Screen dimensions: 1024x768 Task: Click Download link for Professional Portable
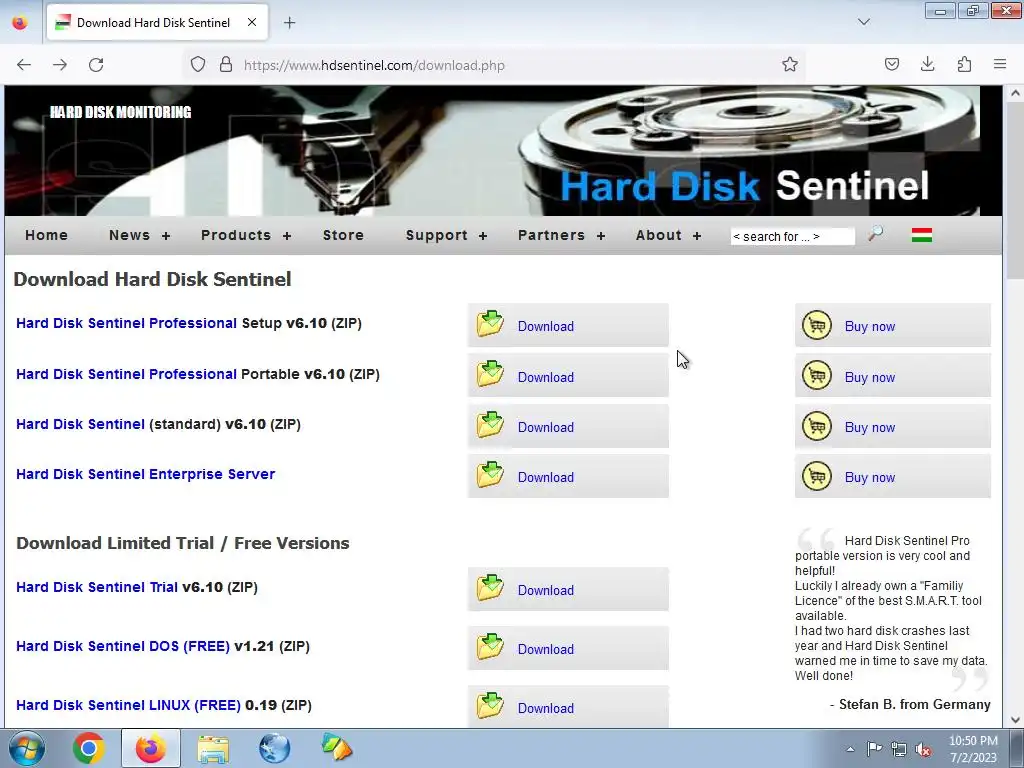(x=545, y=377)
